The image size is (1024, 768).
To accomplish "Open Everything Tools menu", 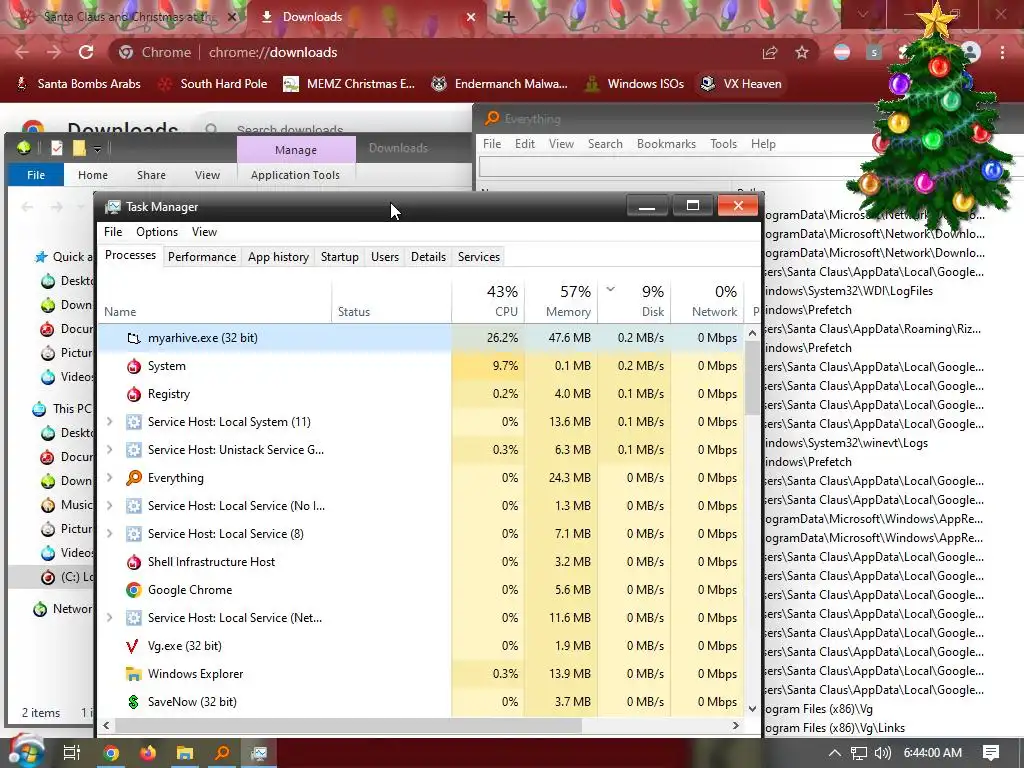I will tap(724, 144).
